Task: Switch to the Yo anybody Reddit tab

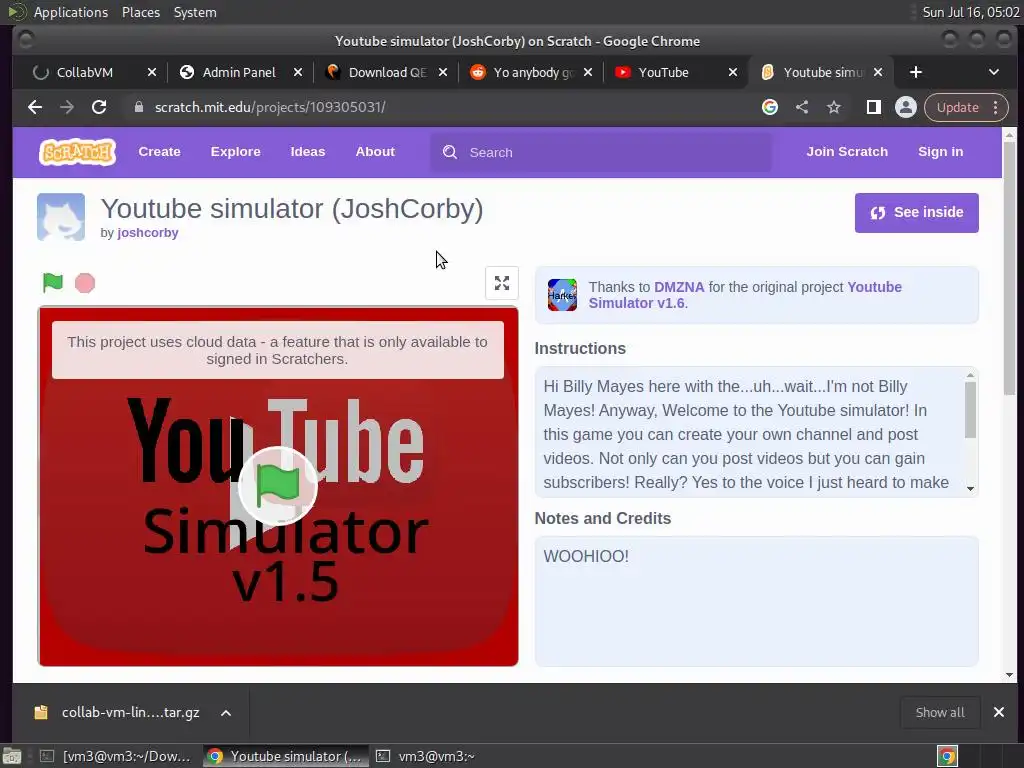Action: [x=532, y=72]
